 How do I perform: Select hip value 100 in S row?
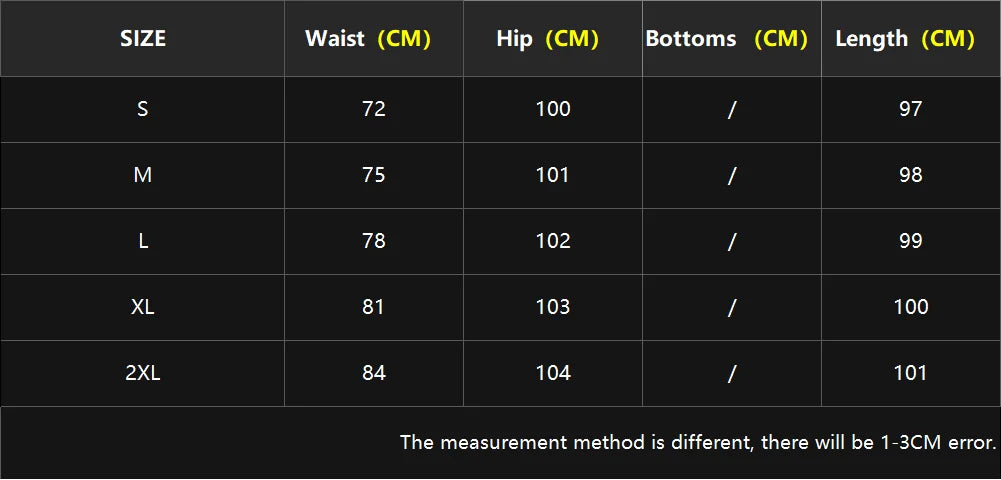(553, 109)
